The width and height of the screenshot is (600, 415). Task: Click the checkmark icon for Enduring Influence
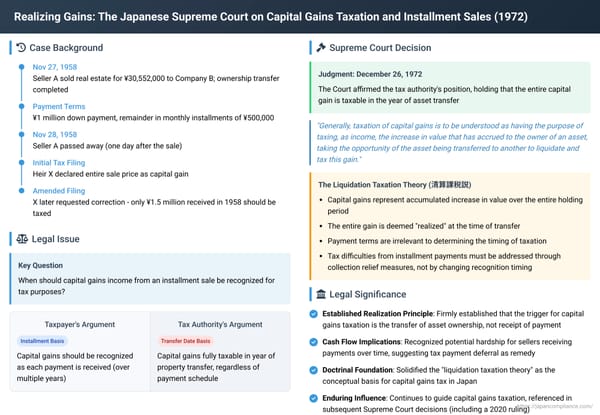pyautogui.click(x=316, y=397)
